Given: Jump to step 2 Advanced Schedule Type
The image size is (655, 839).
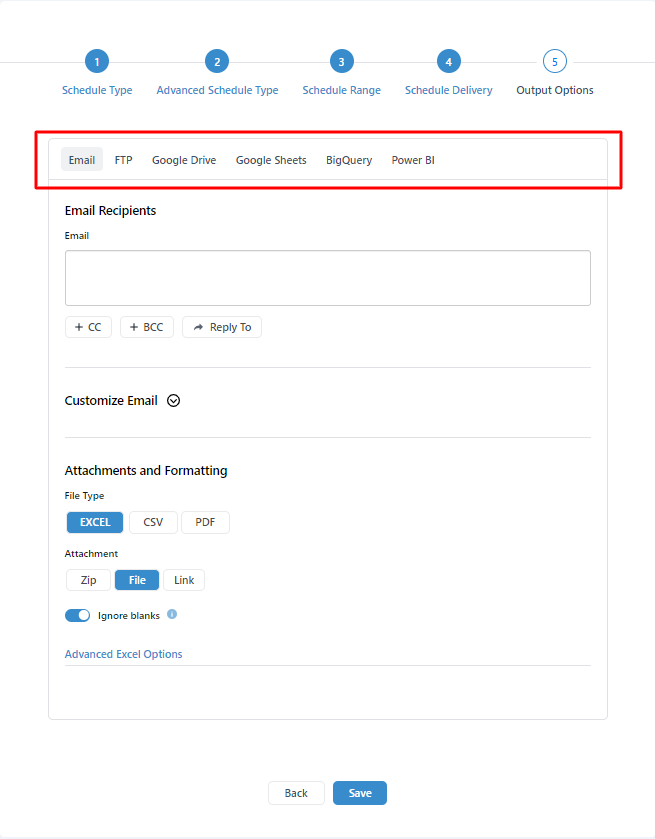Looking at the screenshot, I should tap(217, 62).
